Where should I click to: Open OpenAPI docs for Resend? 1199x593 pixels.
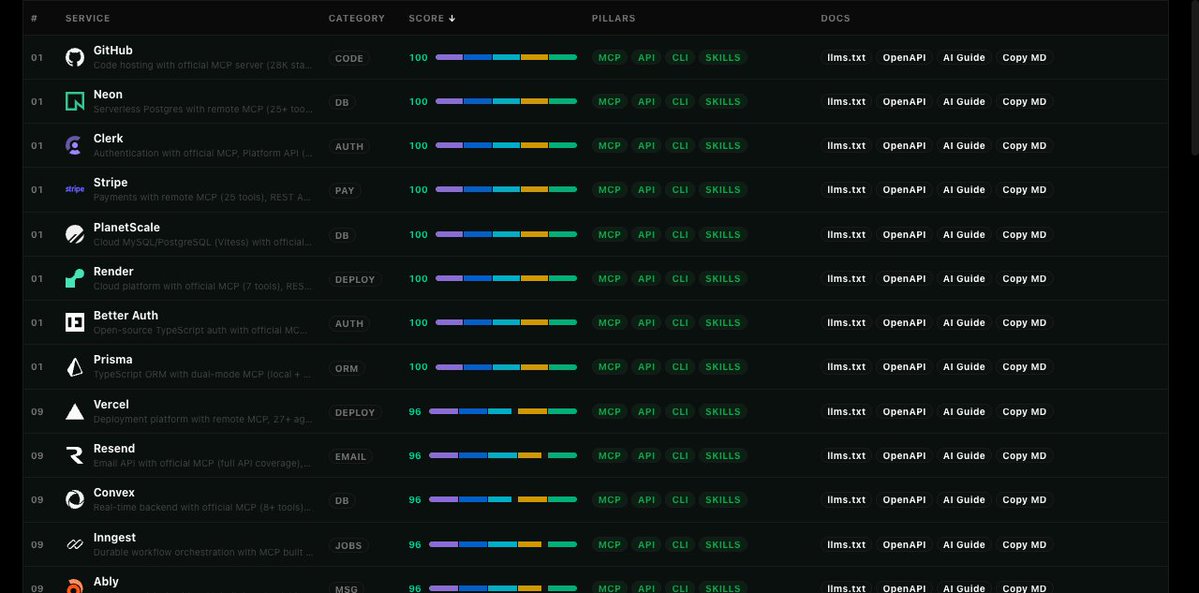(x=904, y=455)
